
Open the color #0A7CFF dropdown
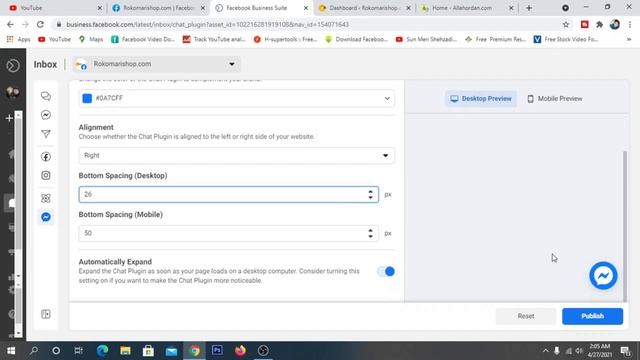point(237,98)
